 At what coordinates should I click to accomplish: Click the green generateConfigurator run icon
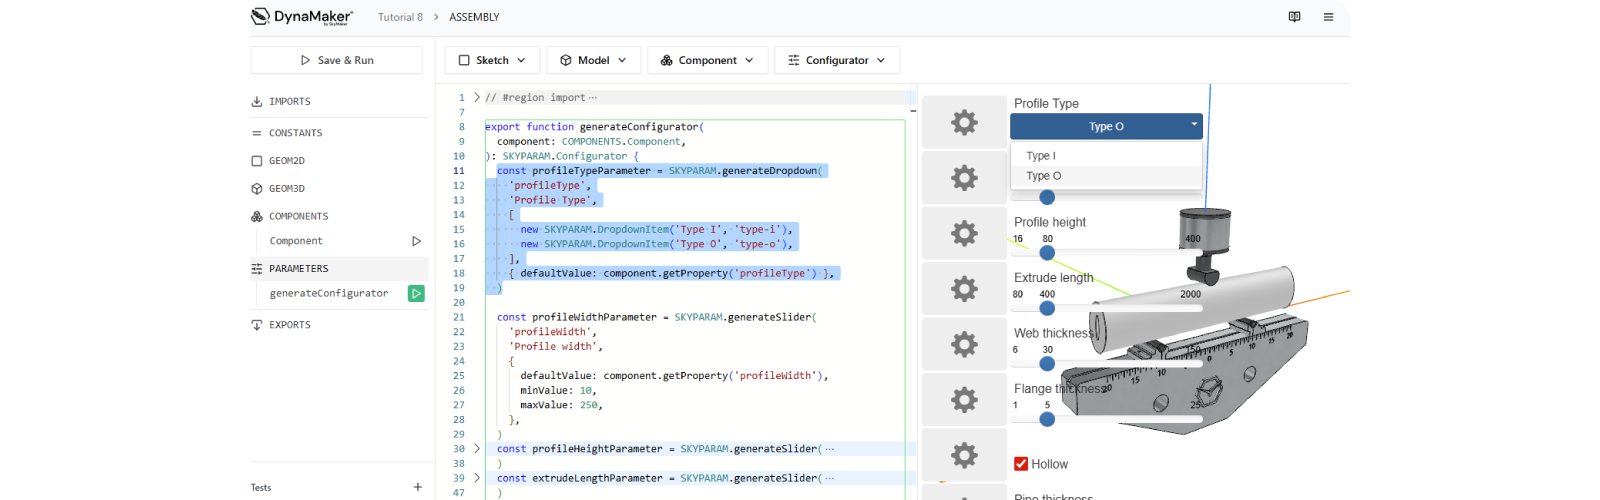pos(416,293)
